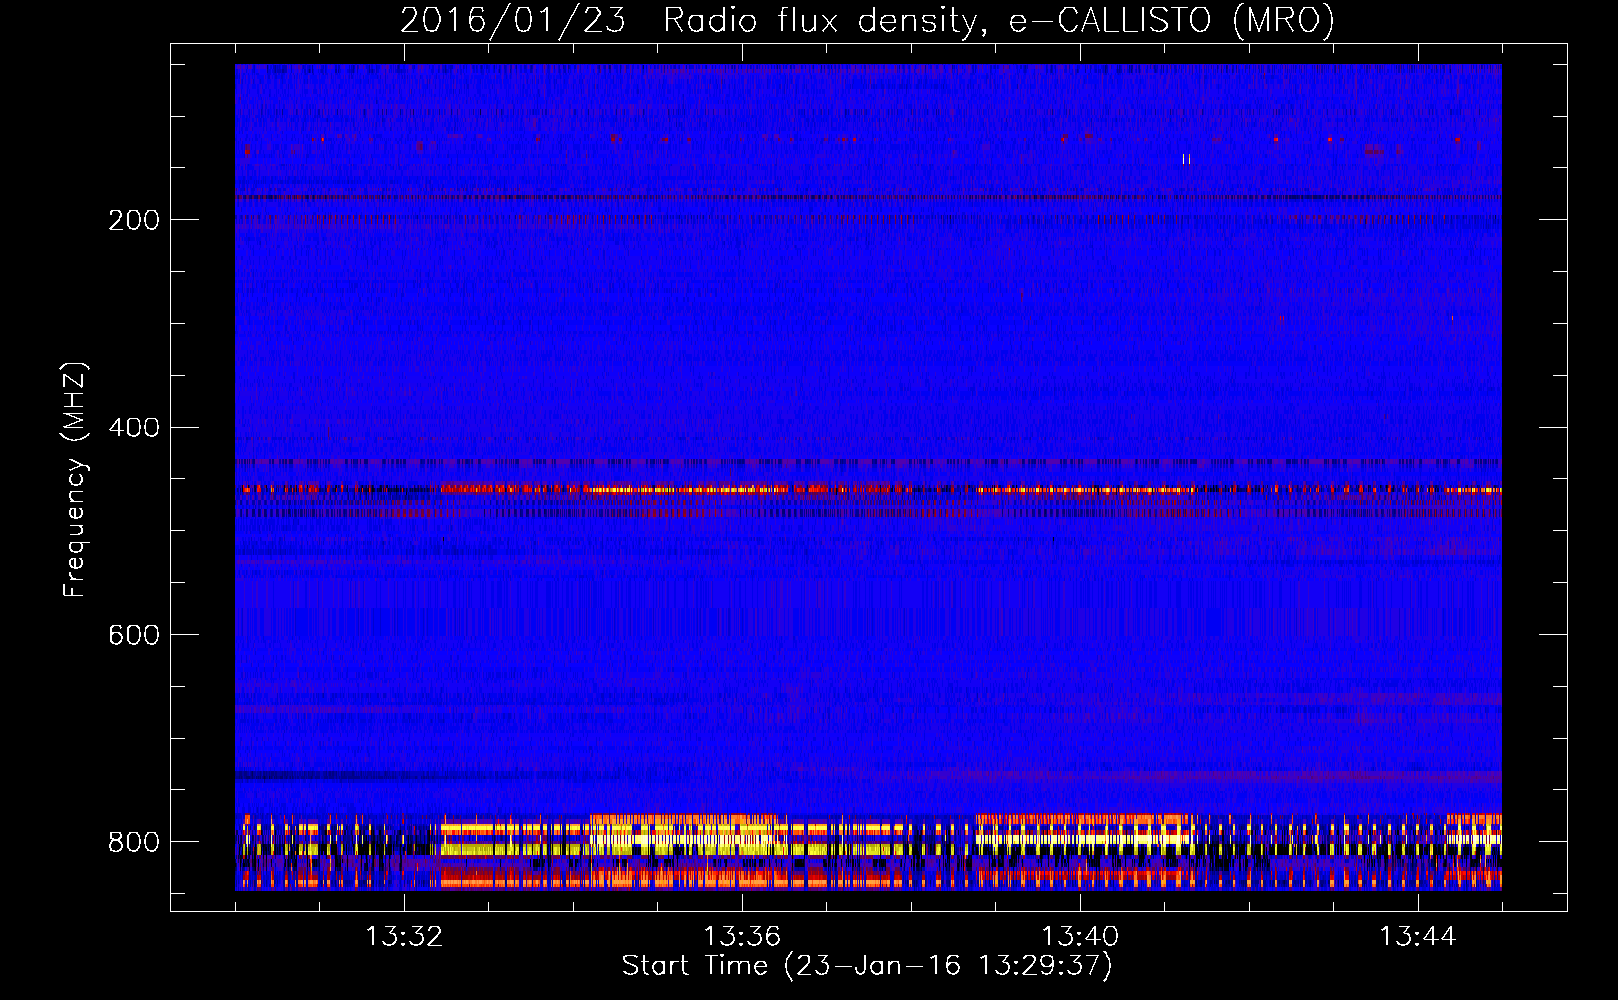Click the 13:44 time tick label
Viewport: 1618px width, 1000px height.
[x=1418, y=937]
